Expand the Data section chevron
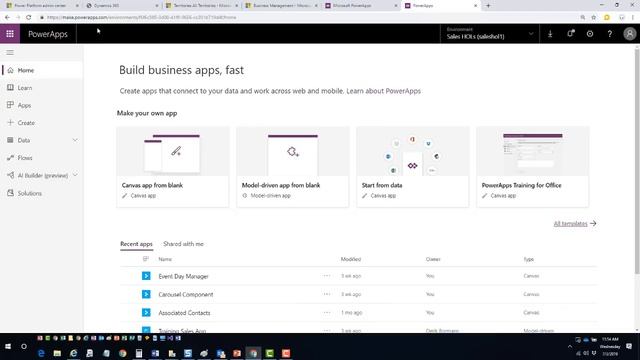This screenshot has width=640, height=360. pos(75,140)
